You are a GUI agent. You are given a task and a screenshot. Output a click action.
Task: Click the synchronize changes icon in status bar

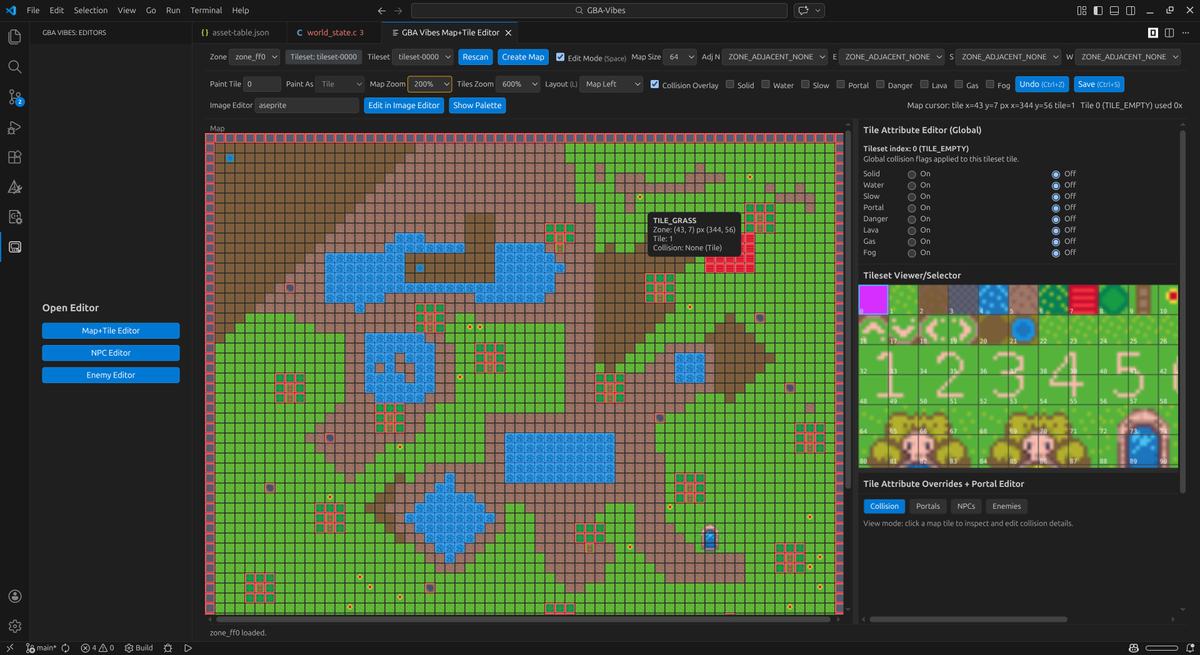click(x=66, y=648)
